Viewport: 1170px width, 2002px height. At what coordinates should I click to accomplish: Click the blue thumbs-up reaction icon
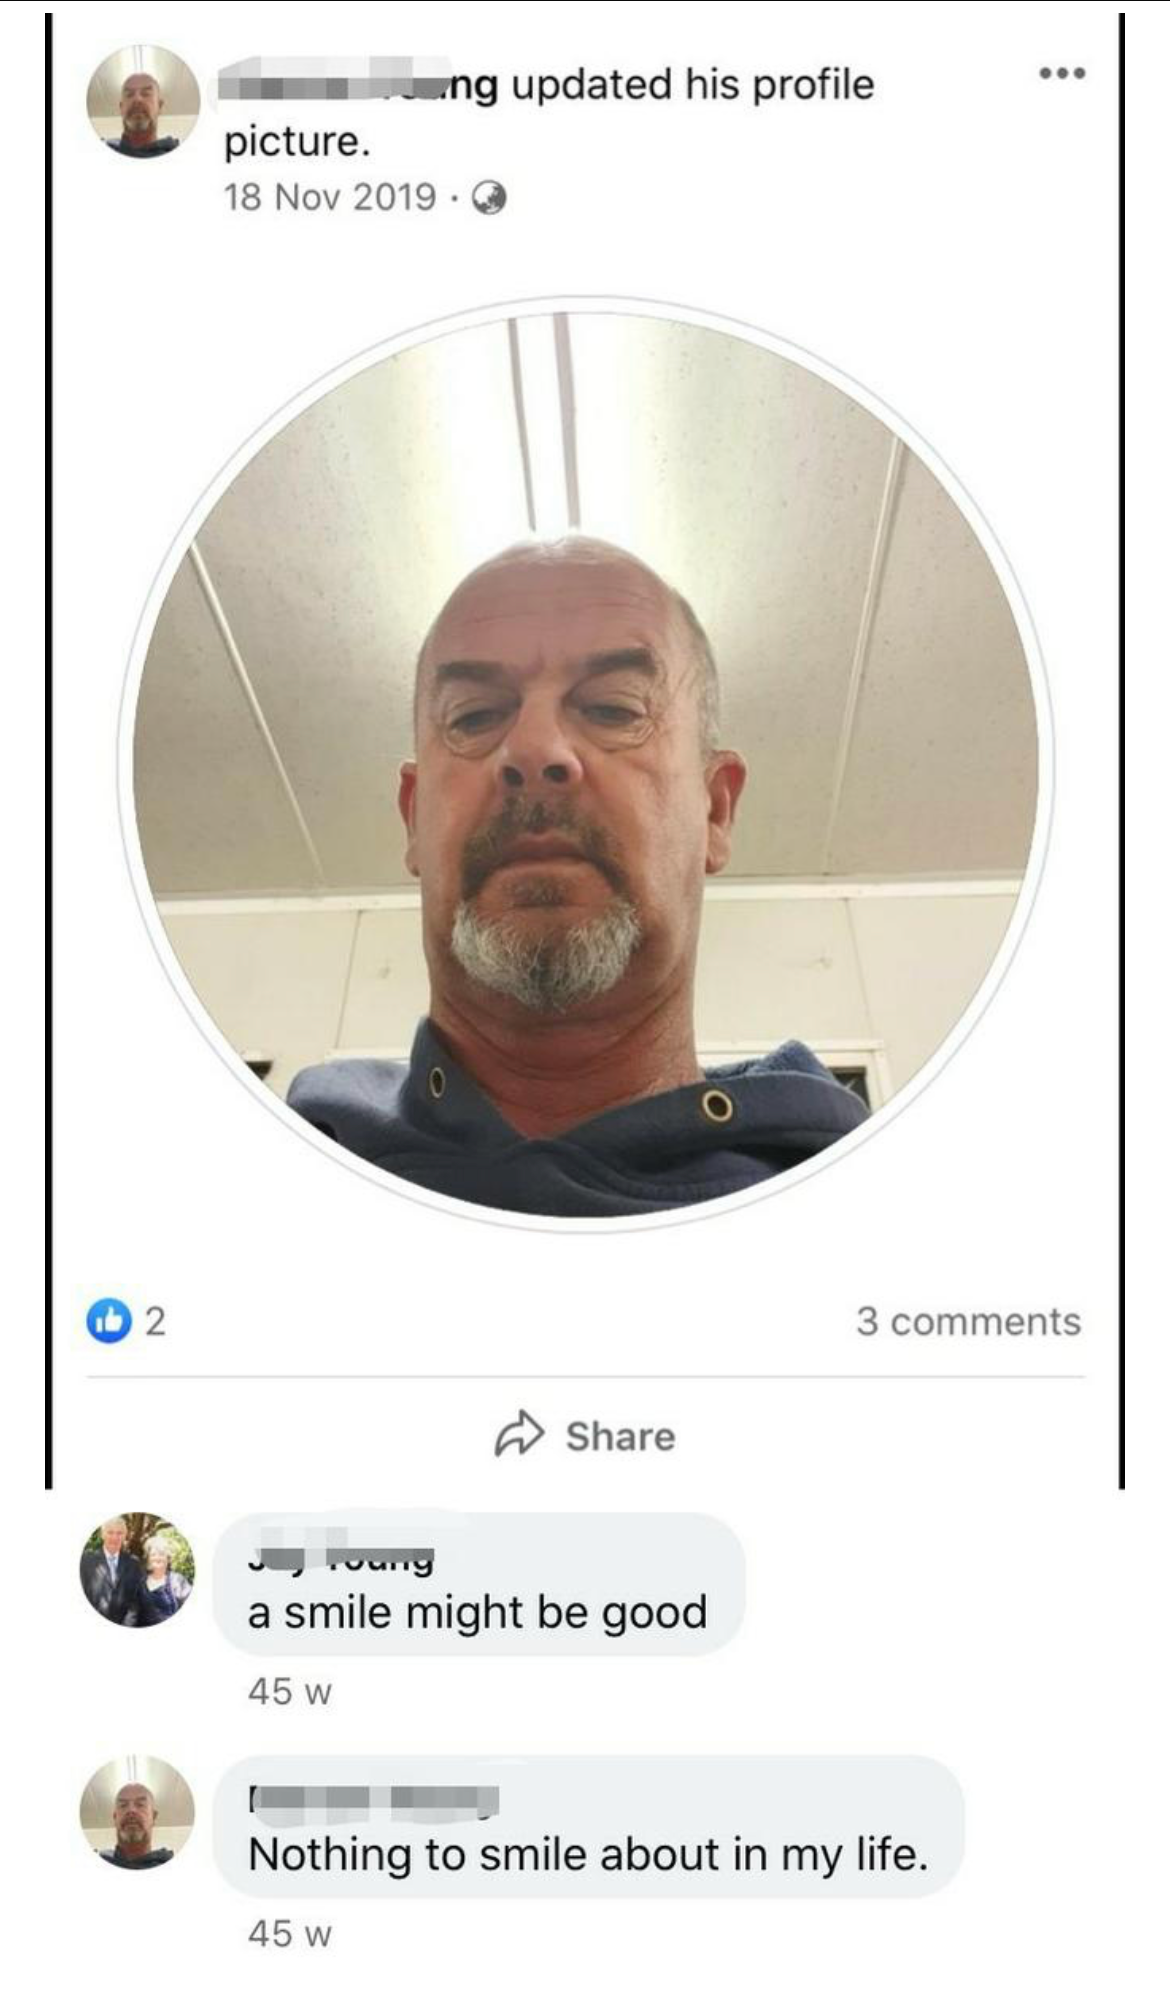pyautogui.click(x=108, y=1320)
